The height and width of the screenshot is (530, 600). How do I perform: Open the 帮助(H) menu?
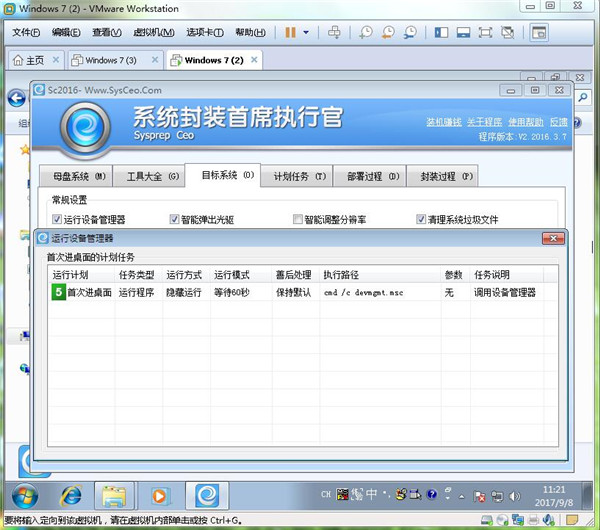tap(250, 33)
